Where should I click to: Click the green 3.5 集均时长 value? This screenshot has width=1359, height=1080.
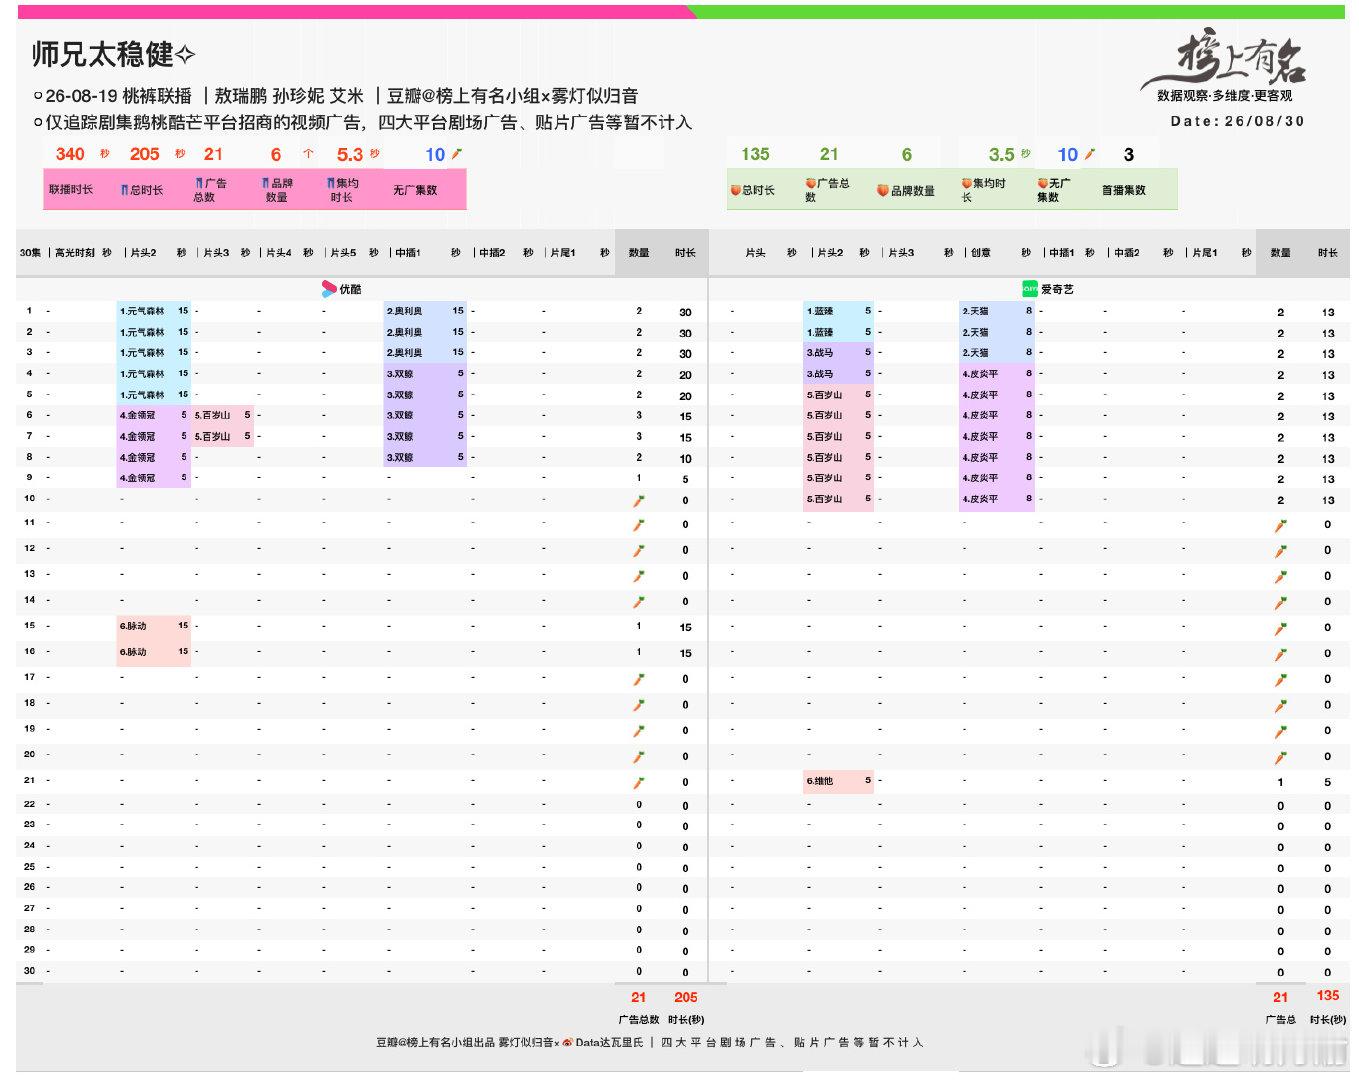[1002, 154]
